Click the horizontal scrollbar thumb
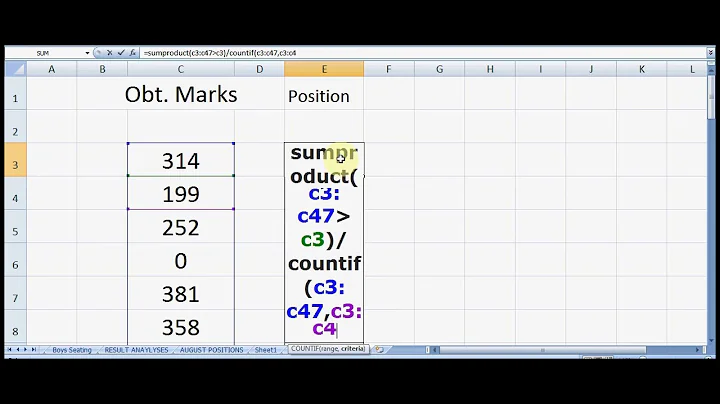Viewport: 720px width, 404px height. click(542, 350)
